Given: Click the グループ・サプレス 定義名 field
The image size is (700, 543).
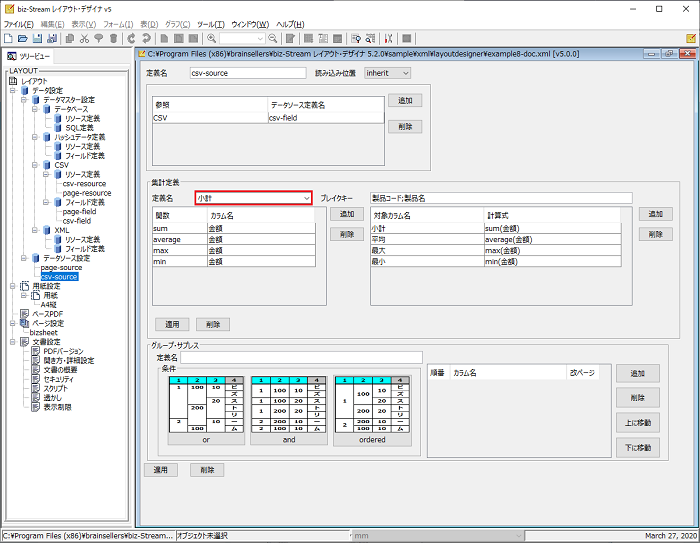Looking at the screenshot, I should pos(302,357).
